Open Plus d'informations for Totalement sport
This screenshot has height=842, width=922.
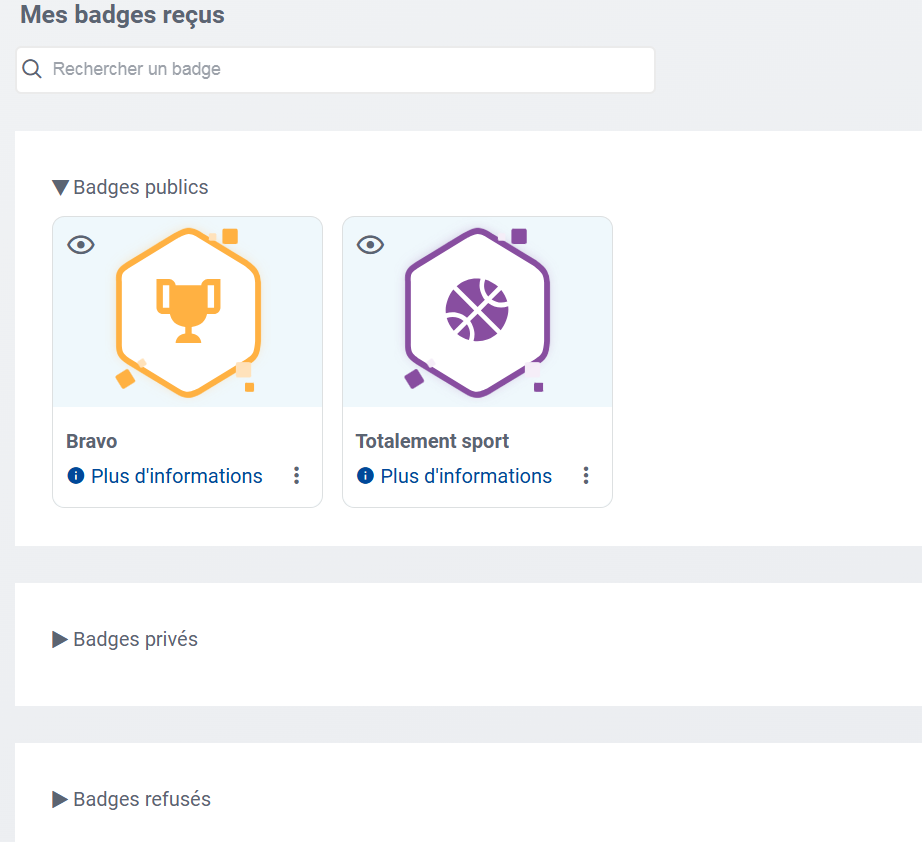point(465,476)
